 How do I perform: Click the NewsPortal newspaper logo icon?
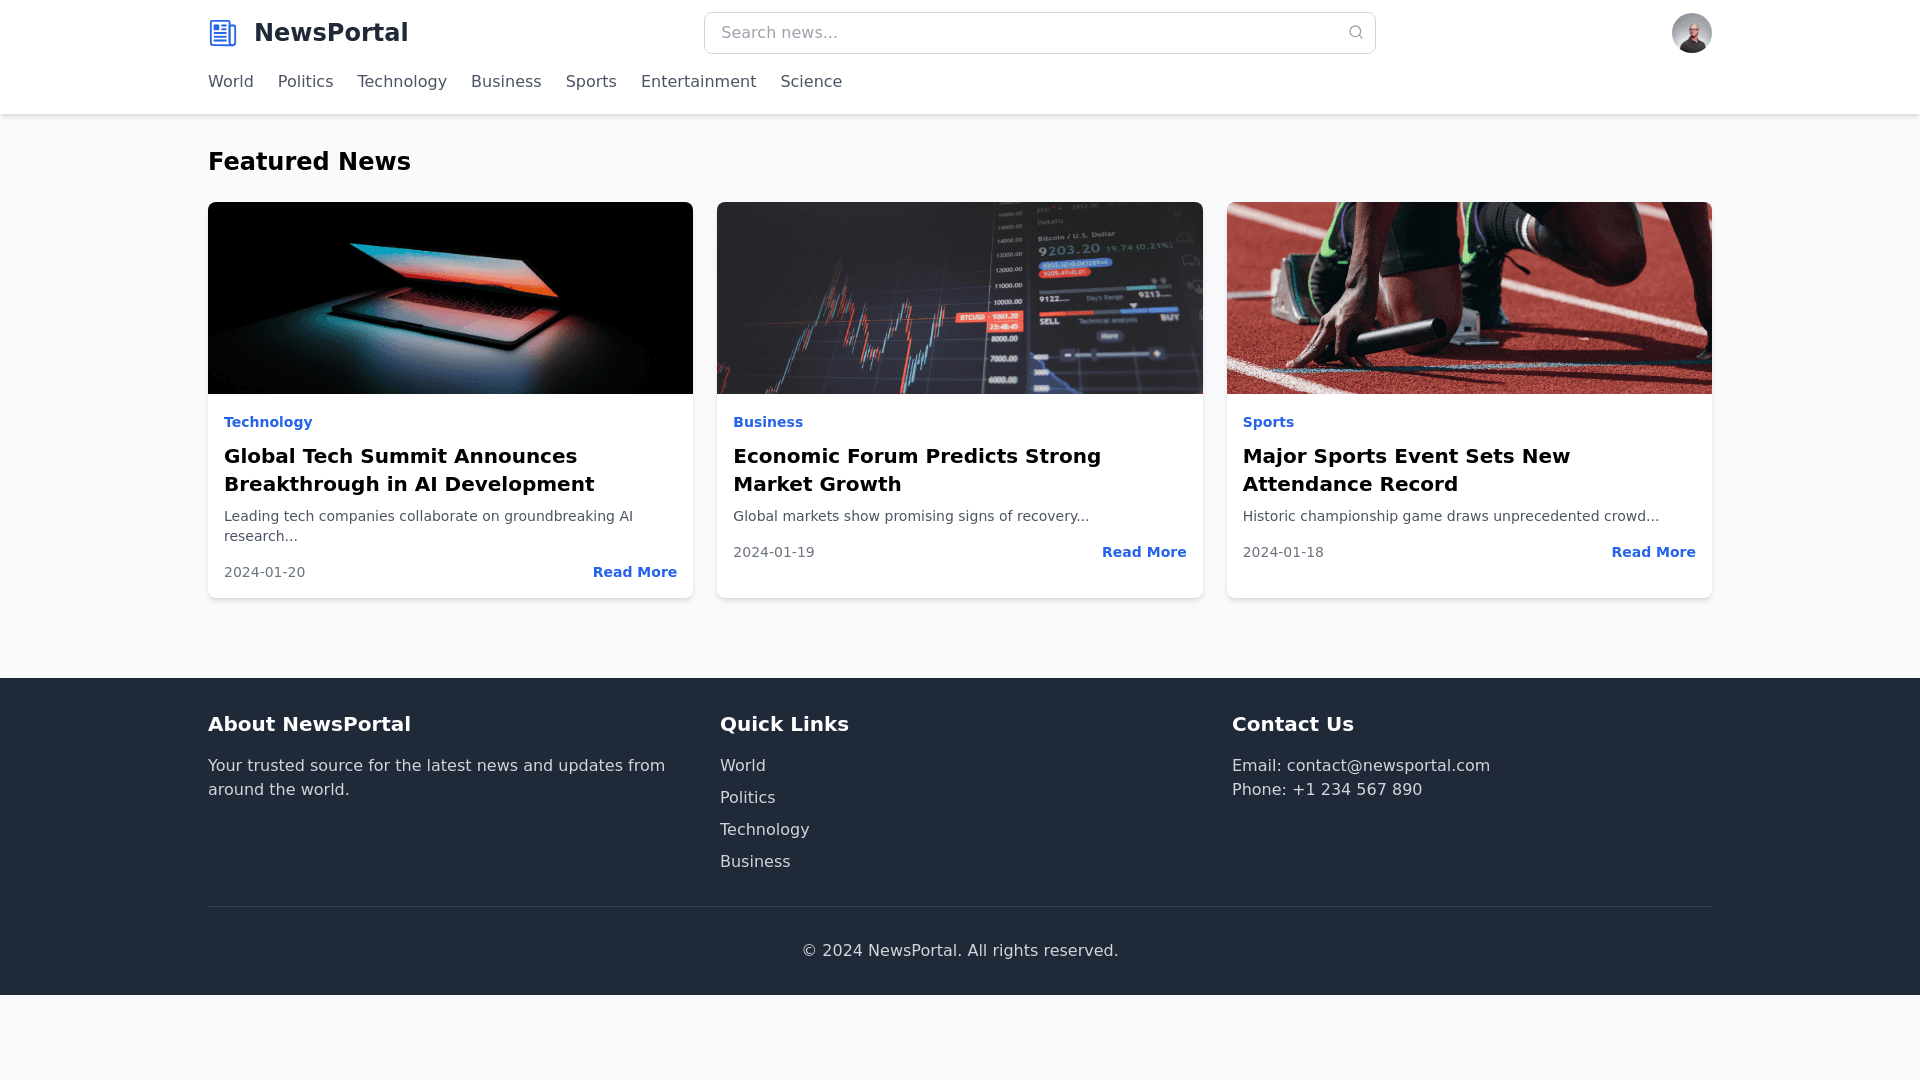coord(222,33)
